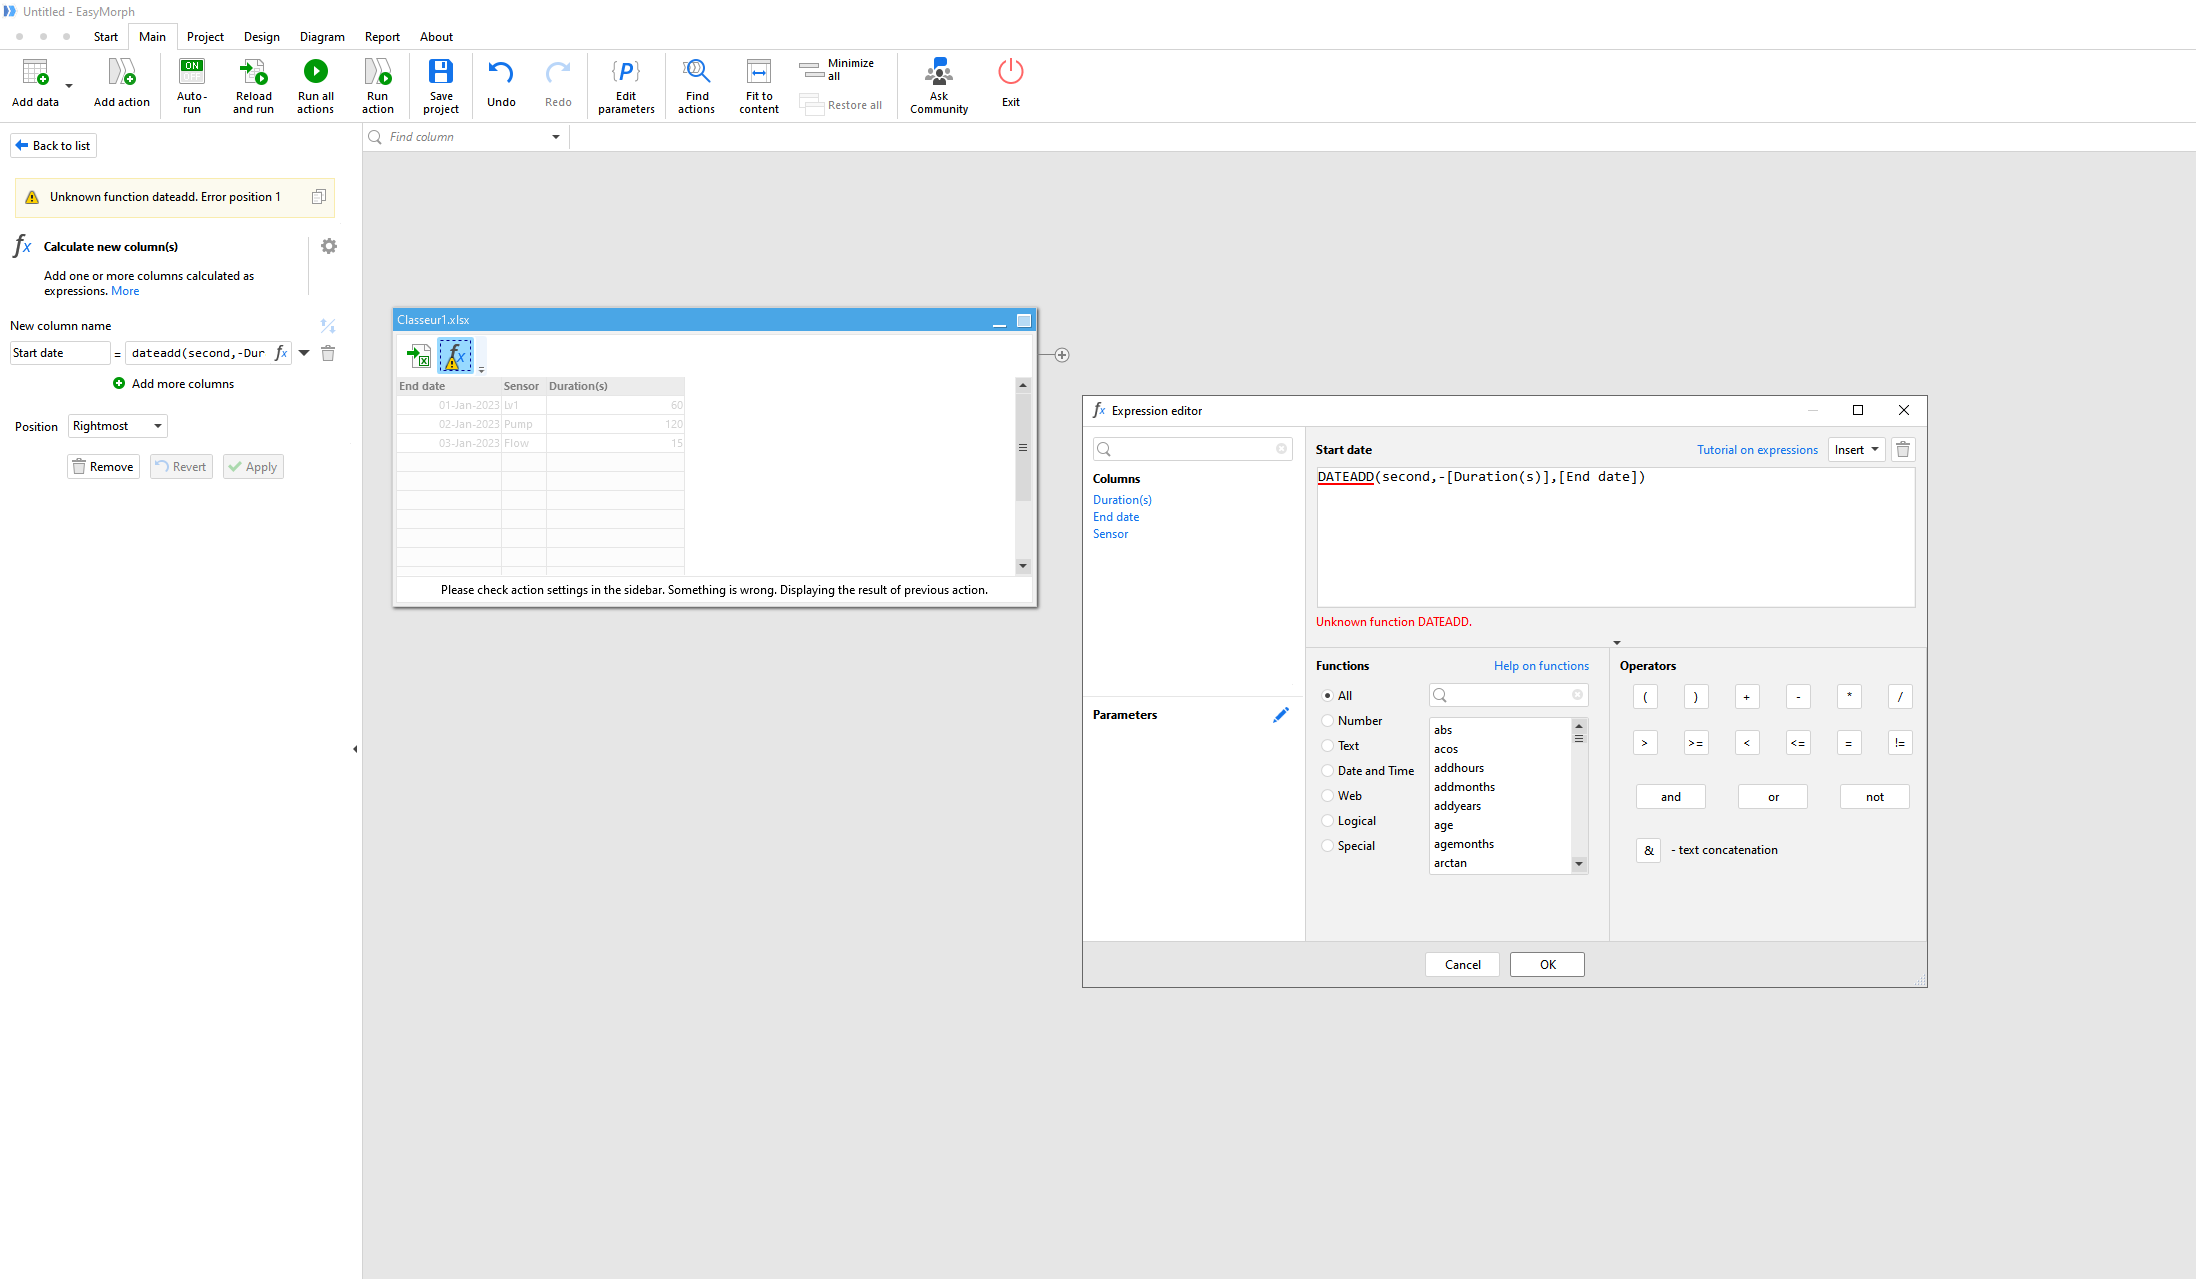Image resolution: width=2196 pixels, height=1279 pixels.
Task: Click the column renaming icon beside New column name
Action: click(328, 326)
